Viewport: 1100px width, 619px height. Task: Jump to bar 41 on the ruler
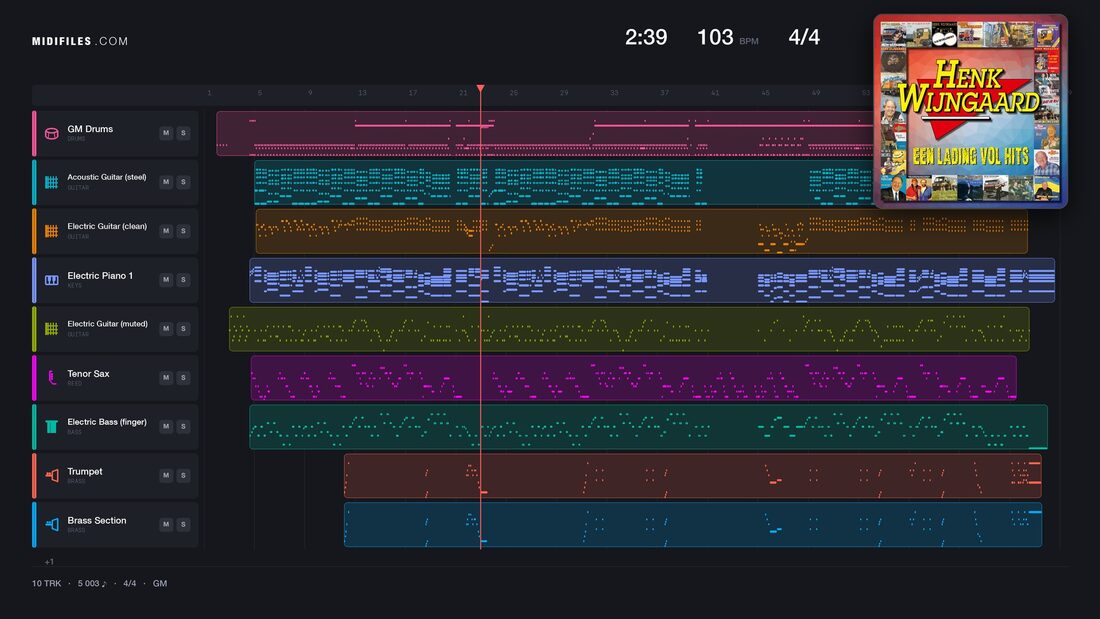click(x=715, y=93)
